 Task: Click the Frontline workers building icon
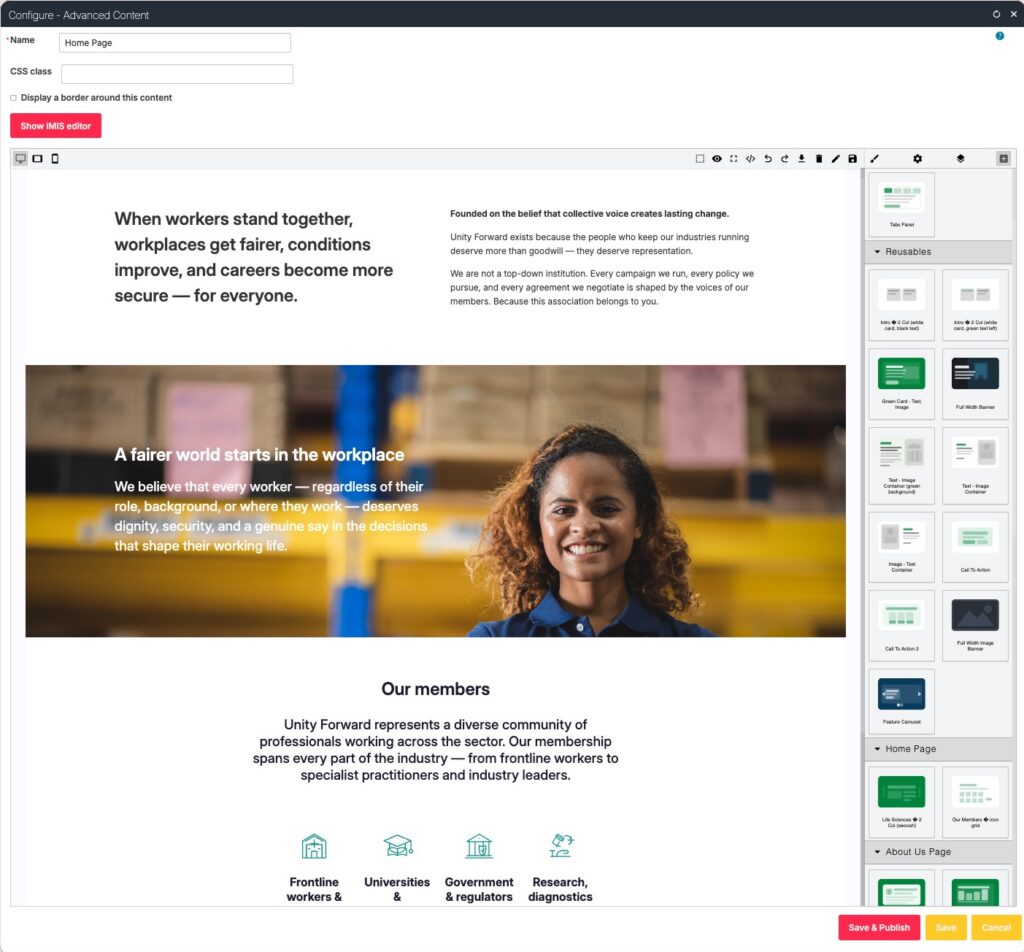[314, 846]
